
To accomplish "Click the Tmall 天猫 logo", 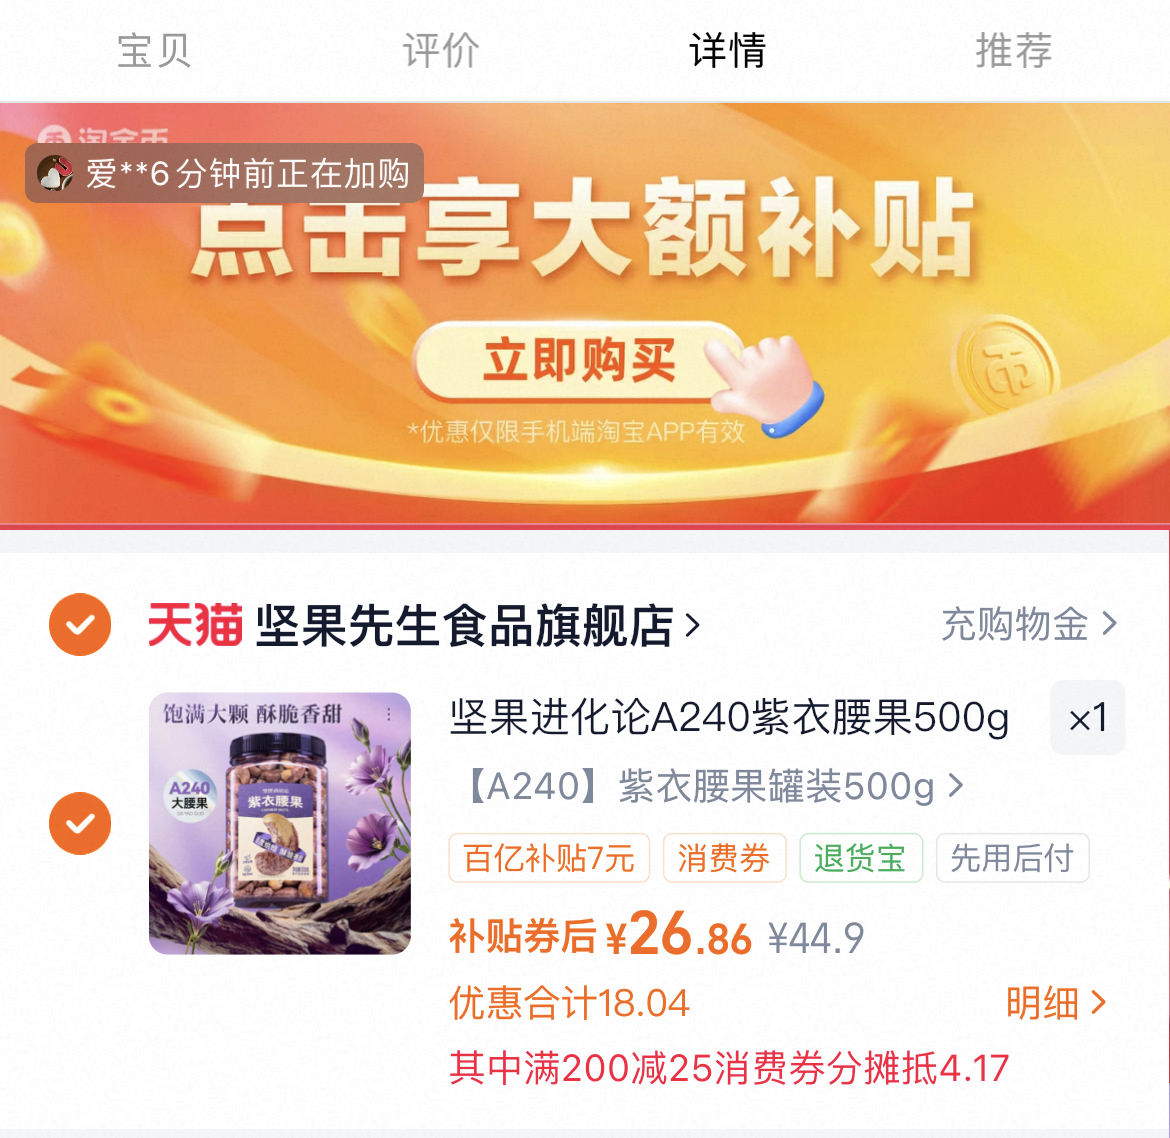I will tap(195, 625).
